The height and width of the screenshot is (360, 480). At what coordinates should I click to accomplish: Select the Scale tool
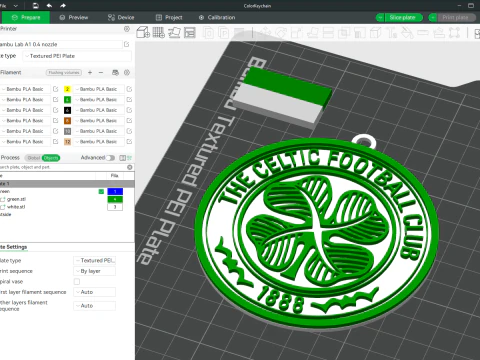[296, 33]
